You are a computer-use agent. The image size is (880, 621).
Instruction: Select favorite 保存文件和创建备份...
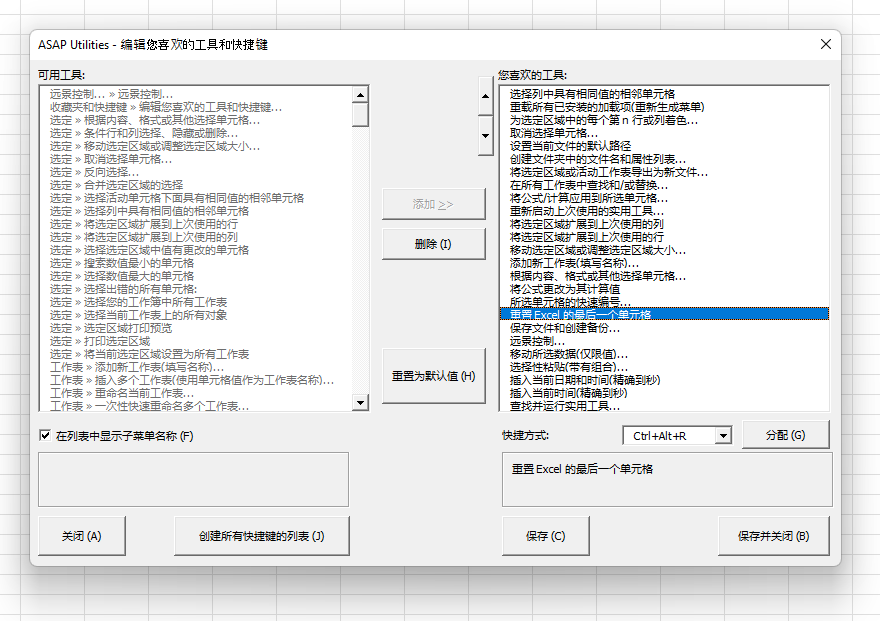565,328
